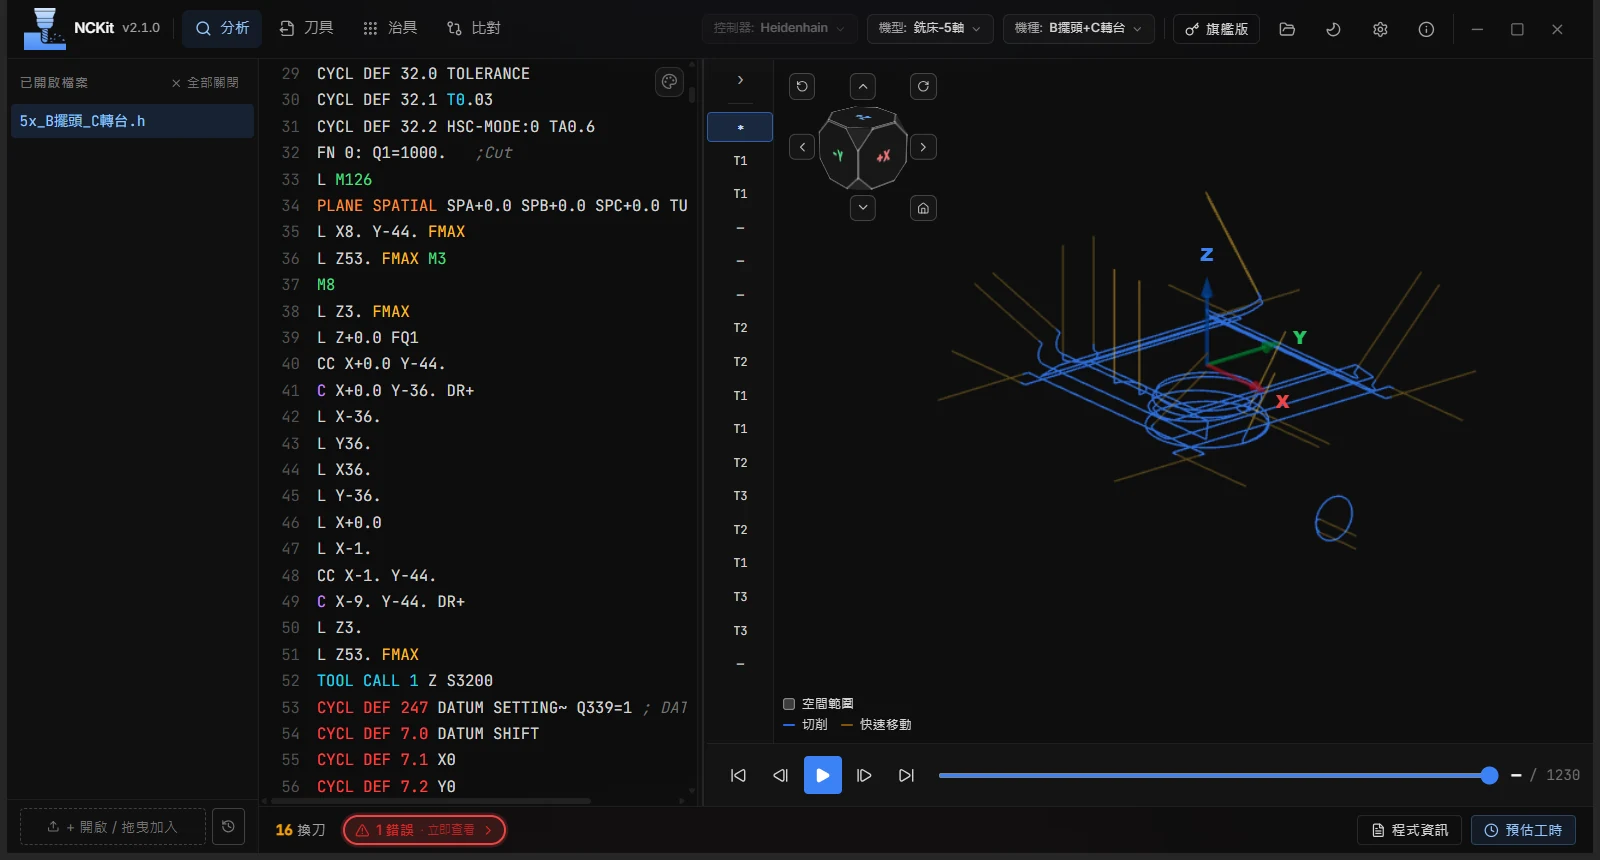Expand the tool list side panel chevron
This screenshot has height=860, width=1600.
740,80
